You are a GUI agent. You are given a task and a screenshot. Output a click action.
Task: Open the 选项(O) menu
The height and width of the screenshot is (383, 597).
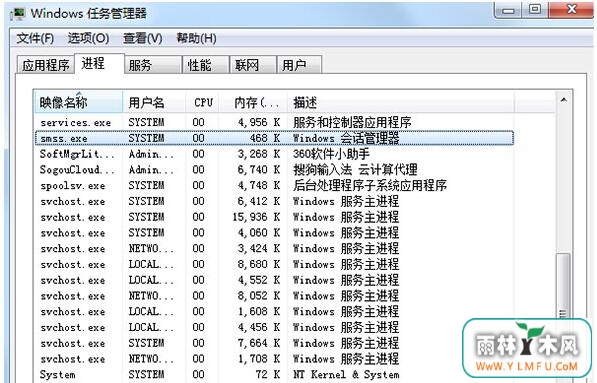pos(88,38)
